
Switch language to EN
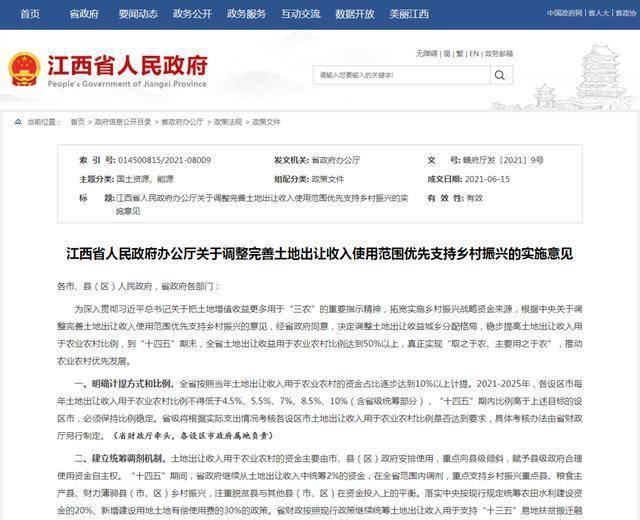click(x=475, y=53)
